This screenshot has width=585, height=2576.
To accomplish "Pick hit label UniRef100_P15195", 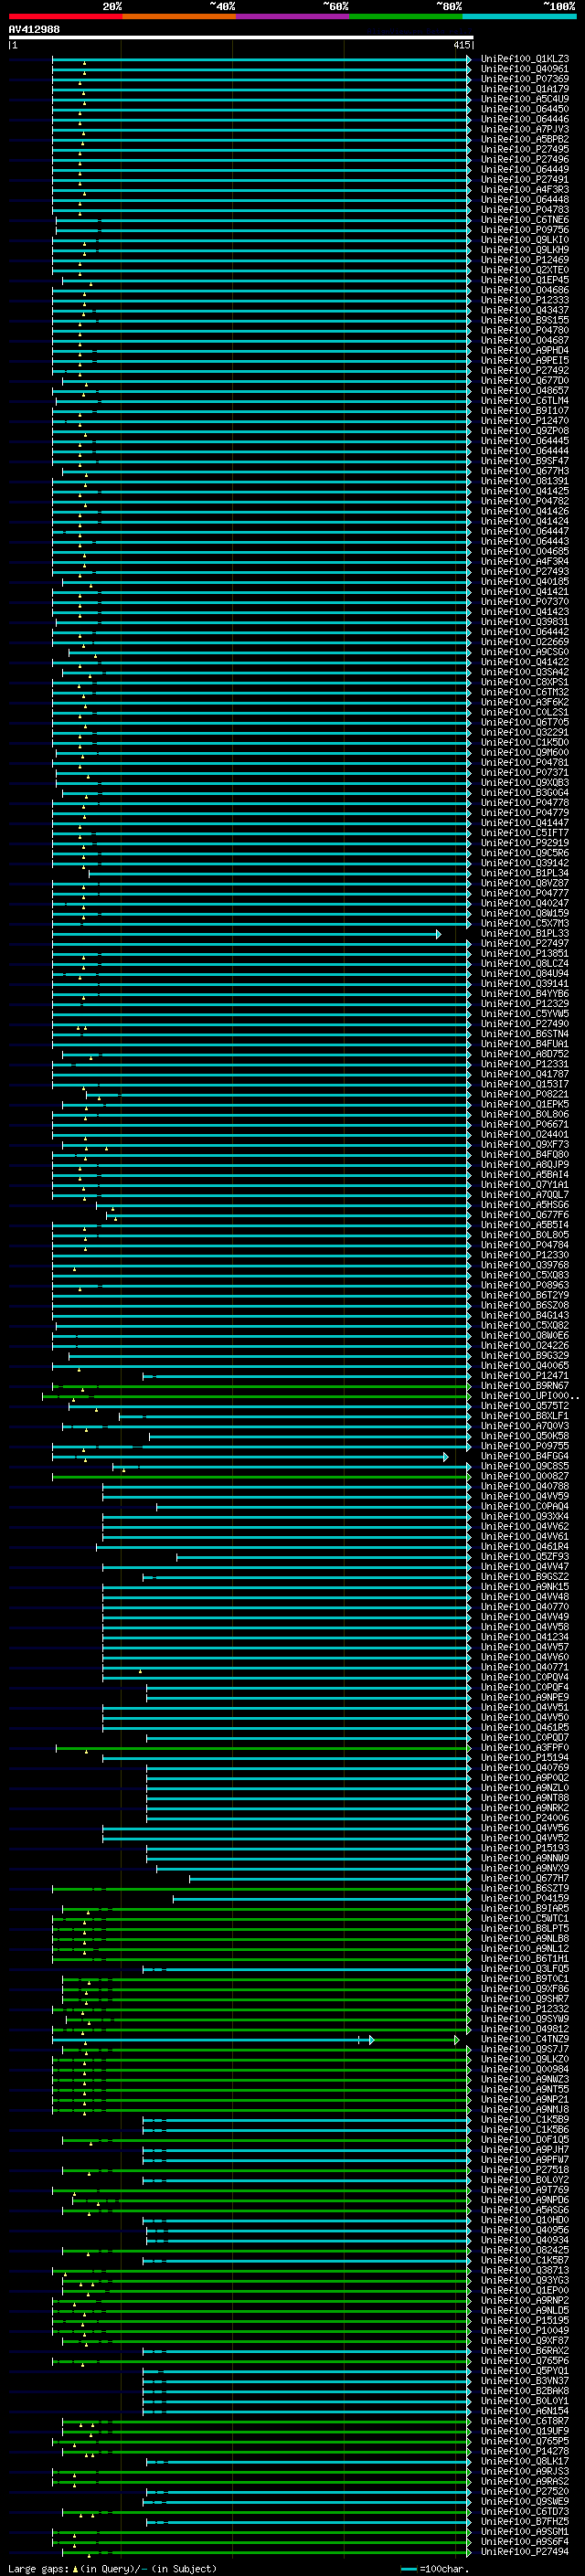I will pyautogui.click(x=525, y=2320).
